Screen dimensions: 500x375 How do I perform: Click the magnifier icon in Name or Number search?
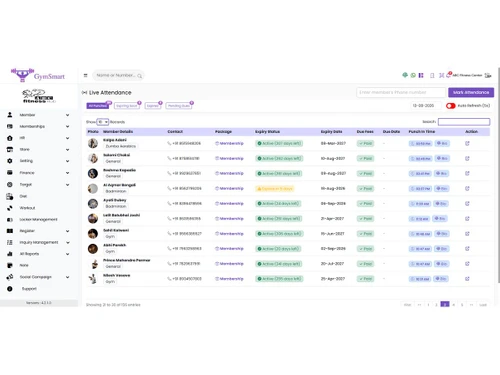point(139,76)
